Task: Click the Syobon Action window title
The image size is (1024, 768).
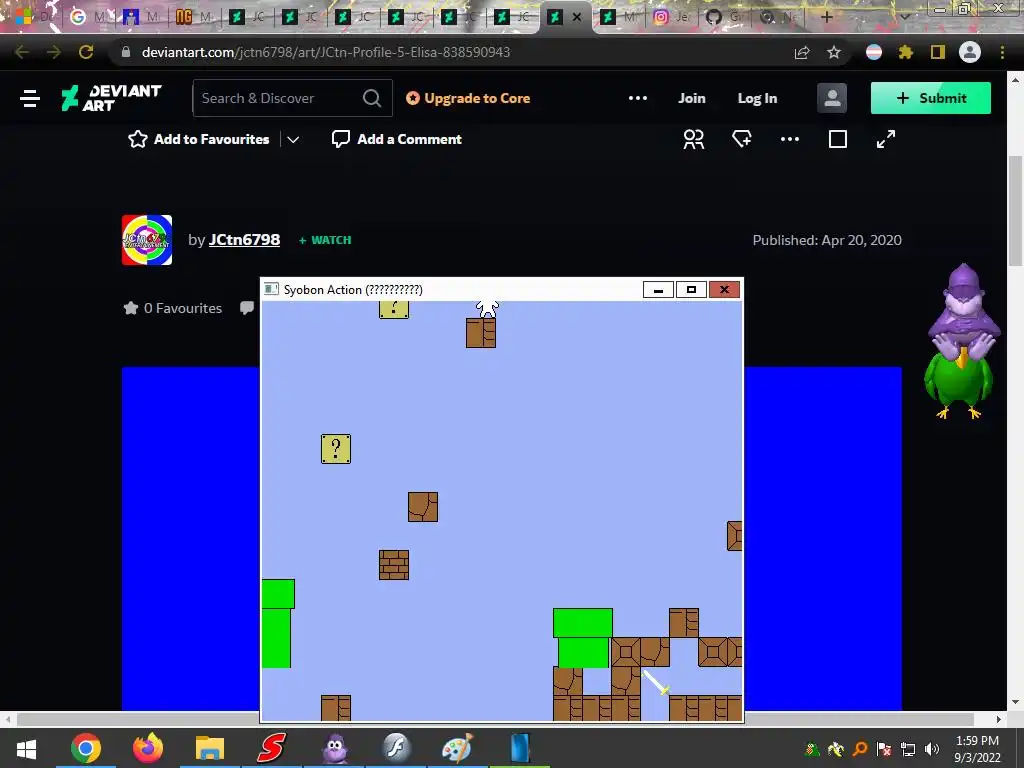Action: 353,289
